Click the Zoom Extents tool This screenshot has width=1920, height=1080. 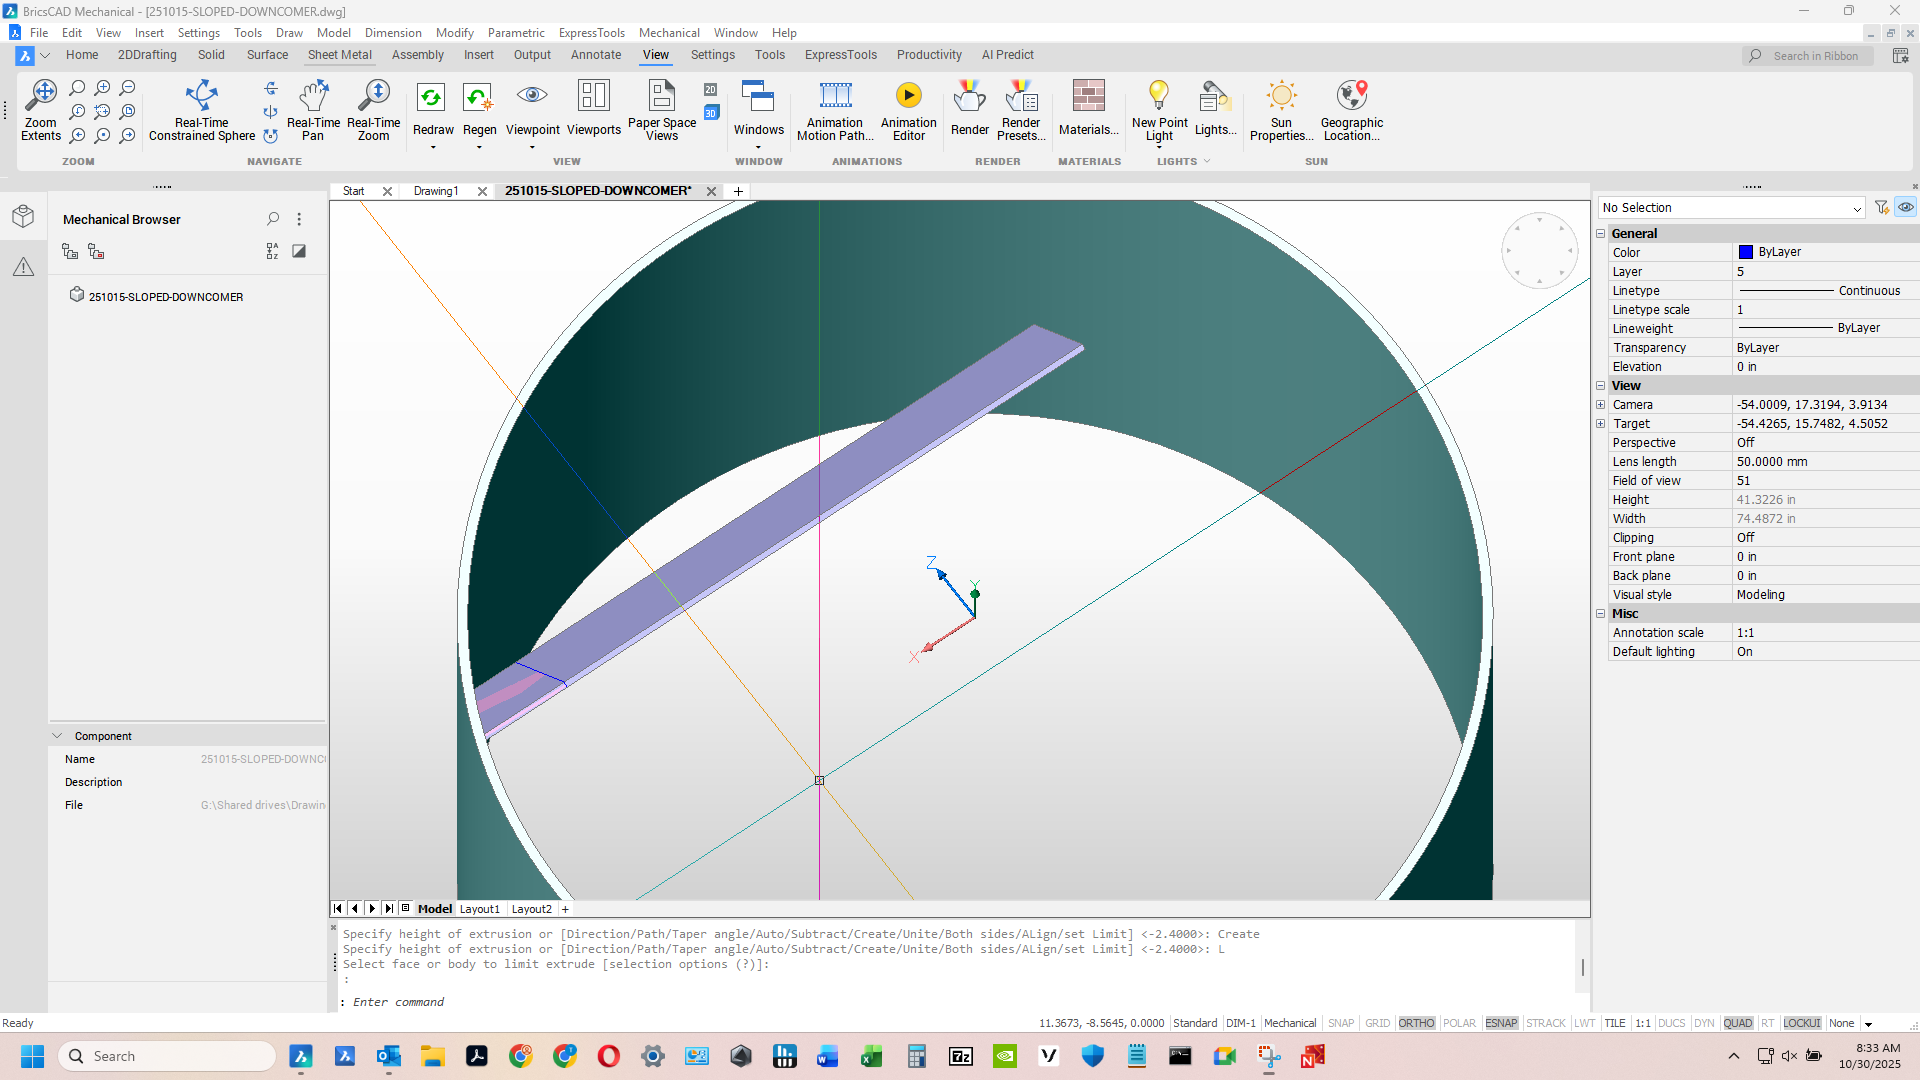coord(41,110)
